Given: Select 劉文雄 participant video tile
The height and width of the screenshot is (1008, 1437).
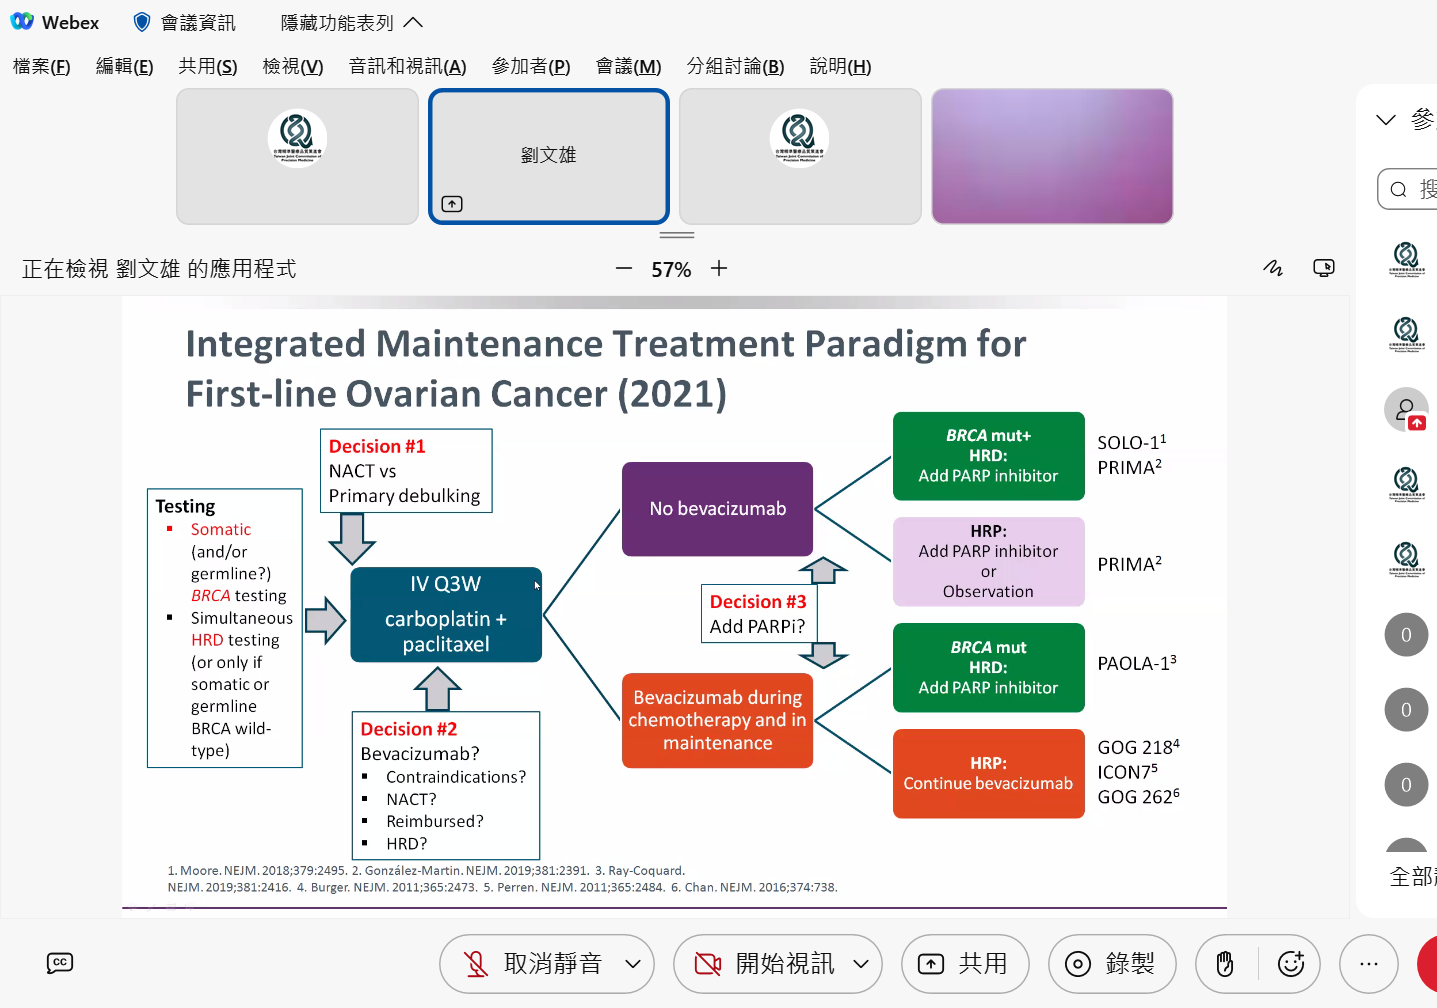Looking at the screenshot, I should point(549,156).
